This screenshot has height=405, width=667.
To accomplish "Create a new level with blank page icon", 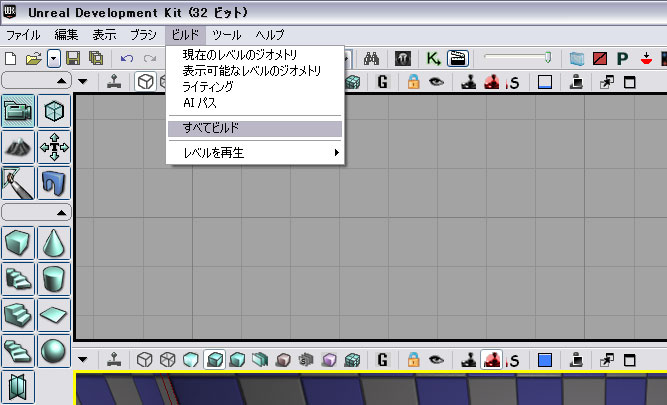I will click(x=11, y=58).
